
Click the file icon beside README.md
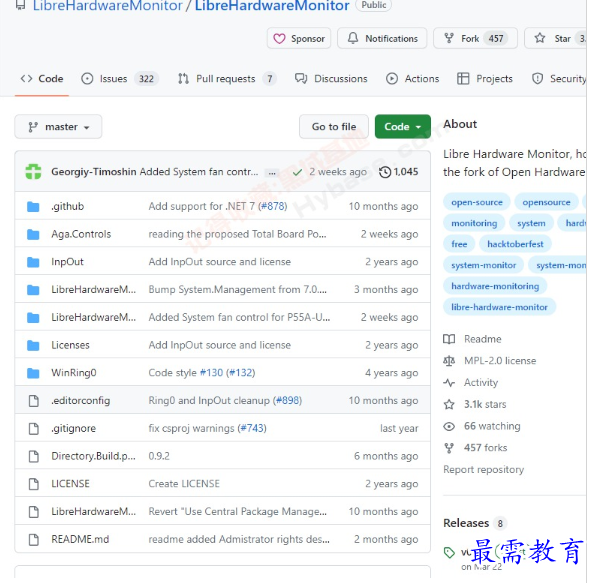pyautogui.click(x=34, y=539)
